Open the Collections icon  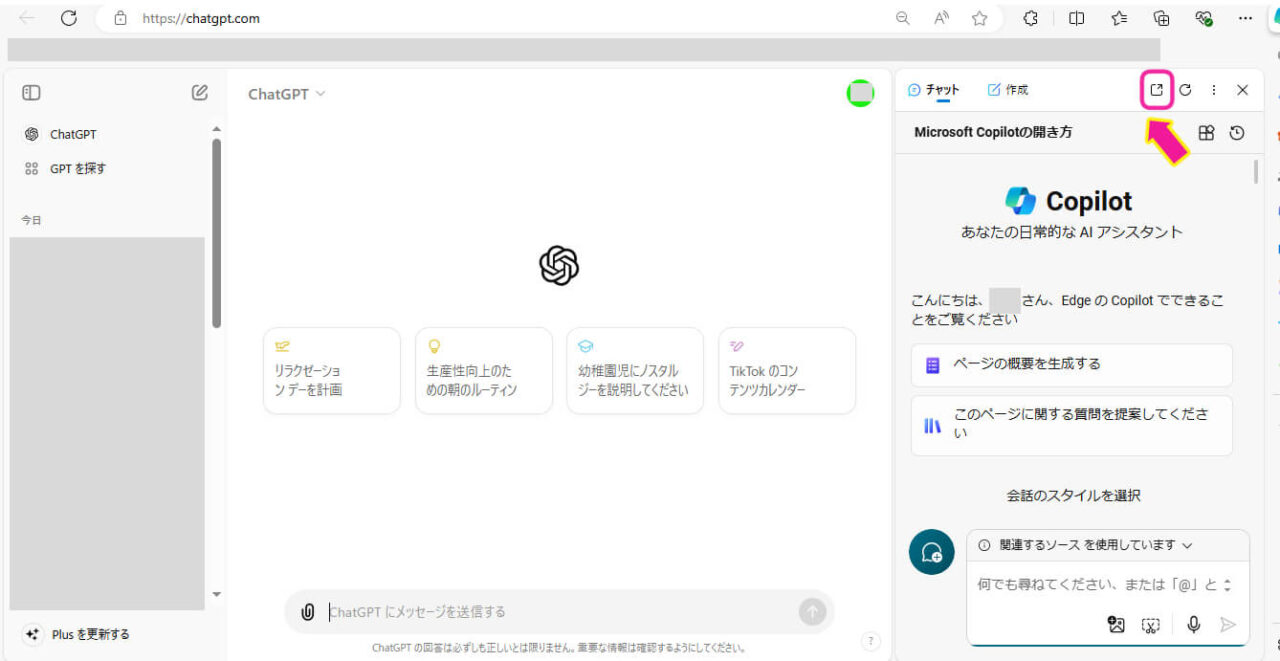(1162, 18)
